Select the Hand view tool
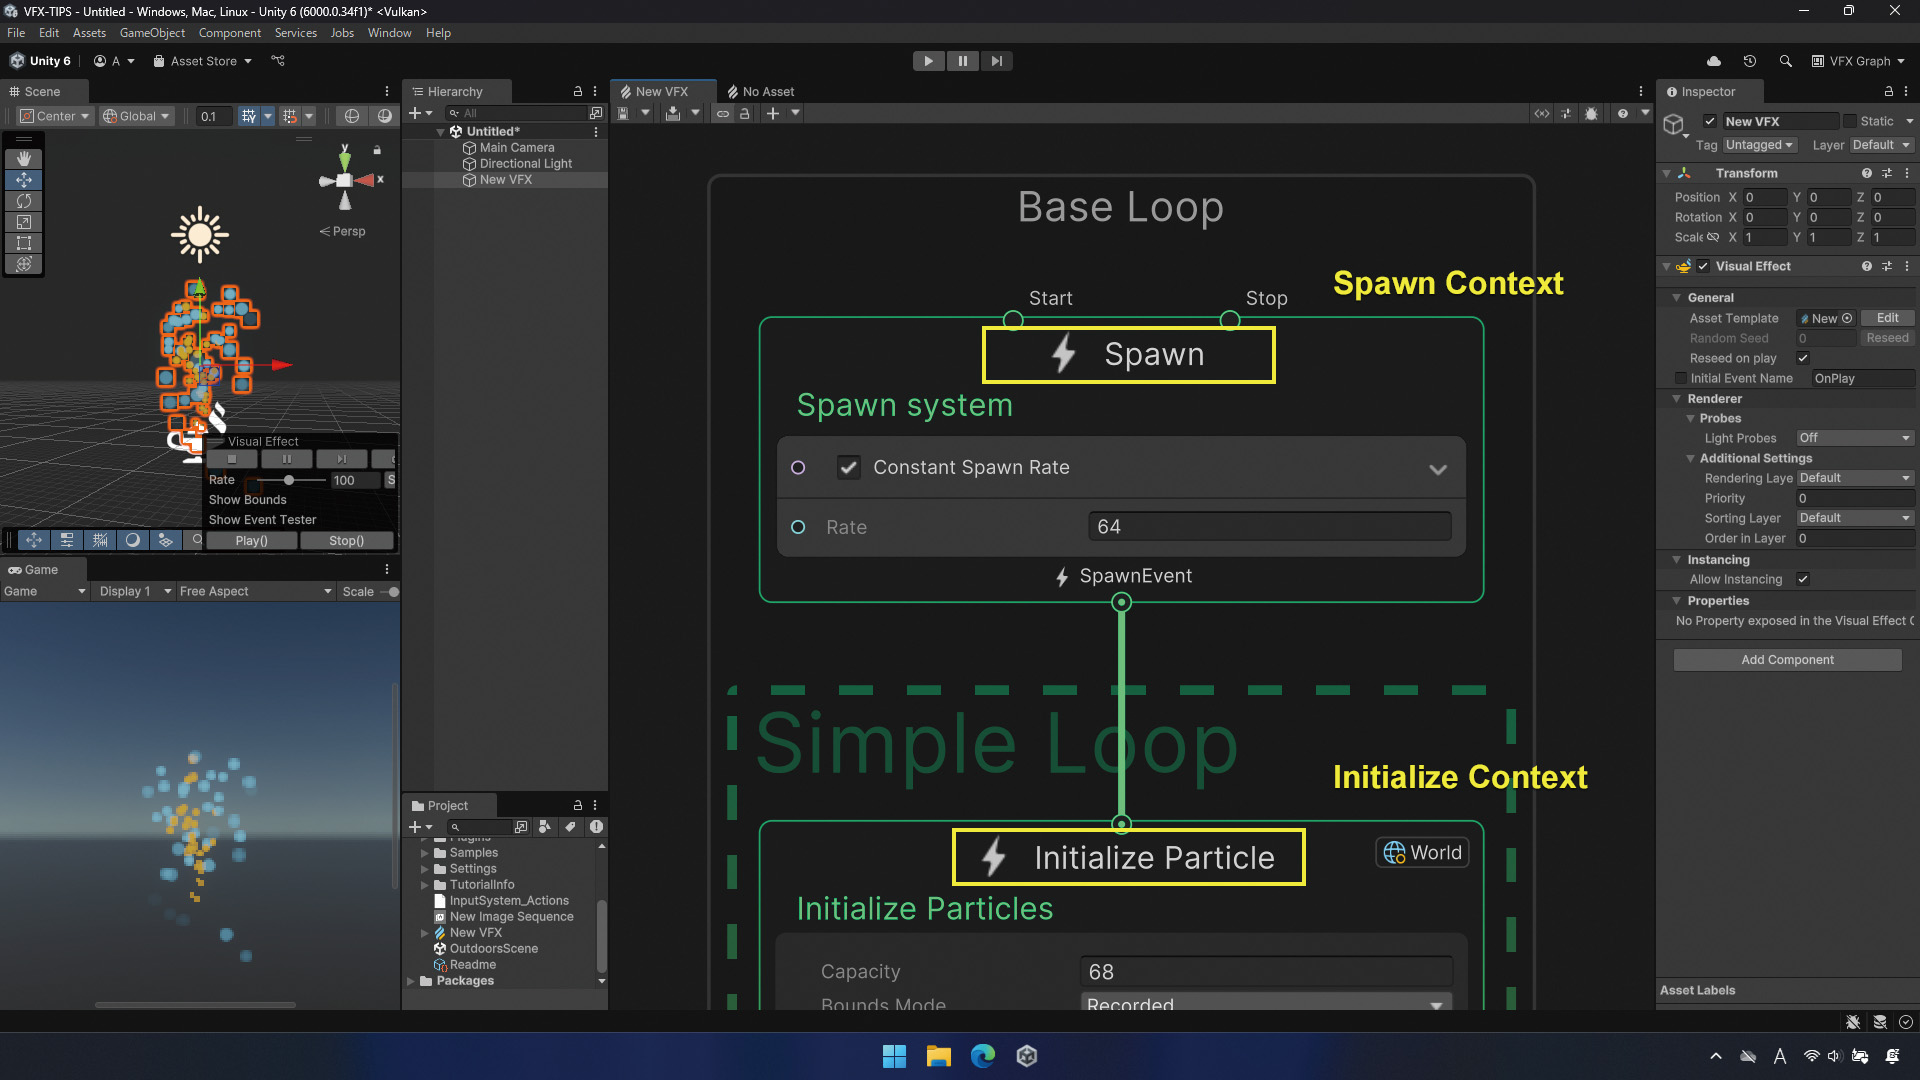This screenshot has width=1920, height=1080. pyautogui.click(x=24, y=159)
